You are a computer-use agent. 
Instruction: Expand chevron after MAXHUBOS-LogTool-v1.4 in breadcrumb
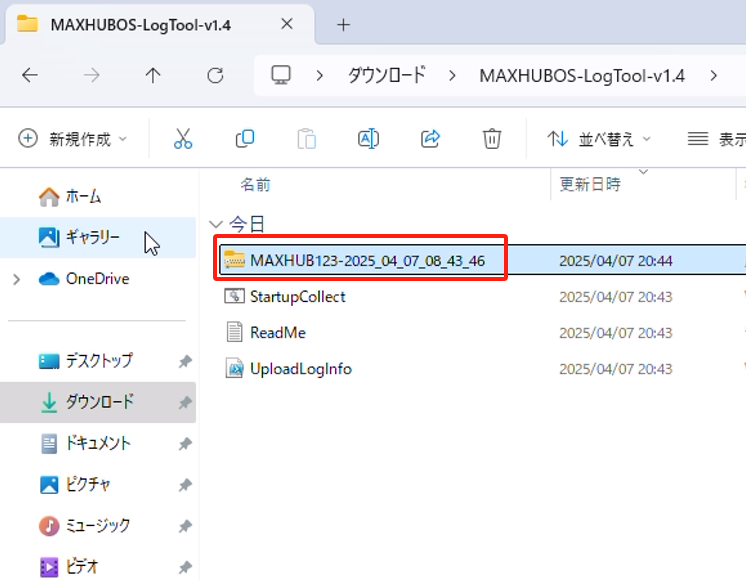(713, 75)
